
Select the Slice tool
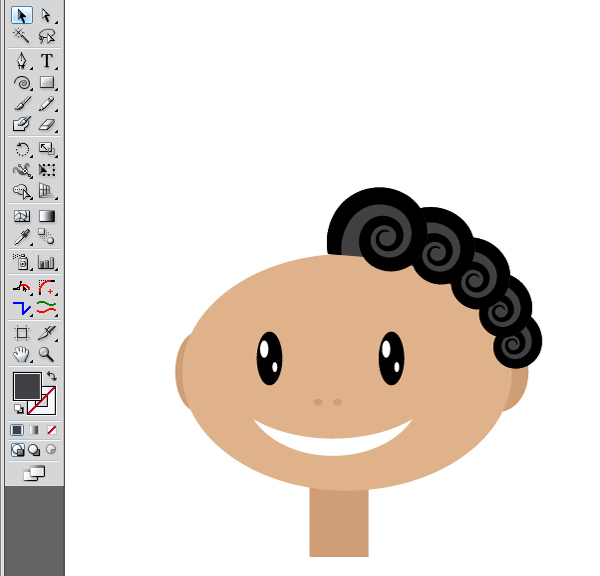tap(46, 333)
